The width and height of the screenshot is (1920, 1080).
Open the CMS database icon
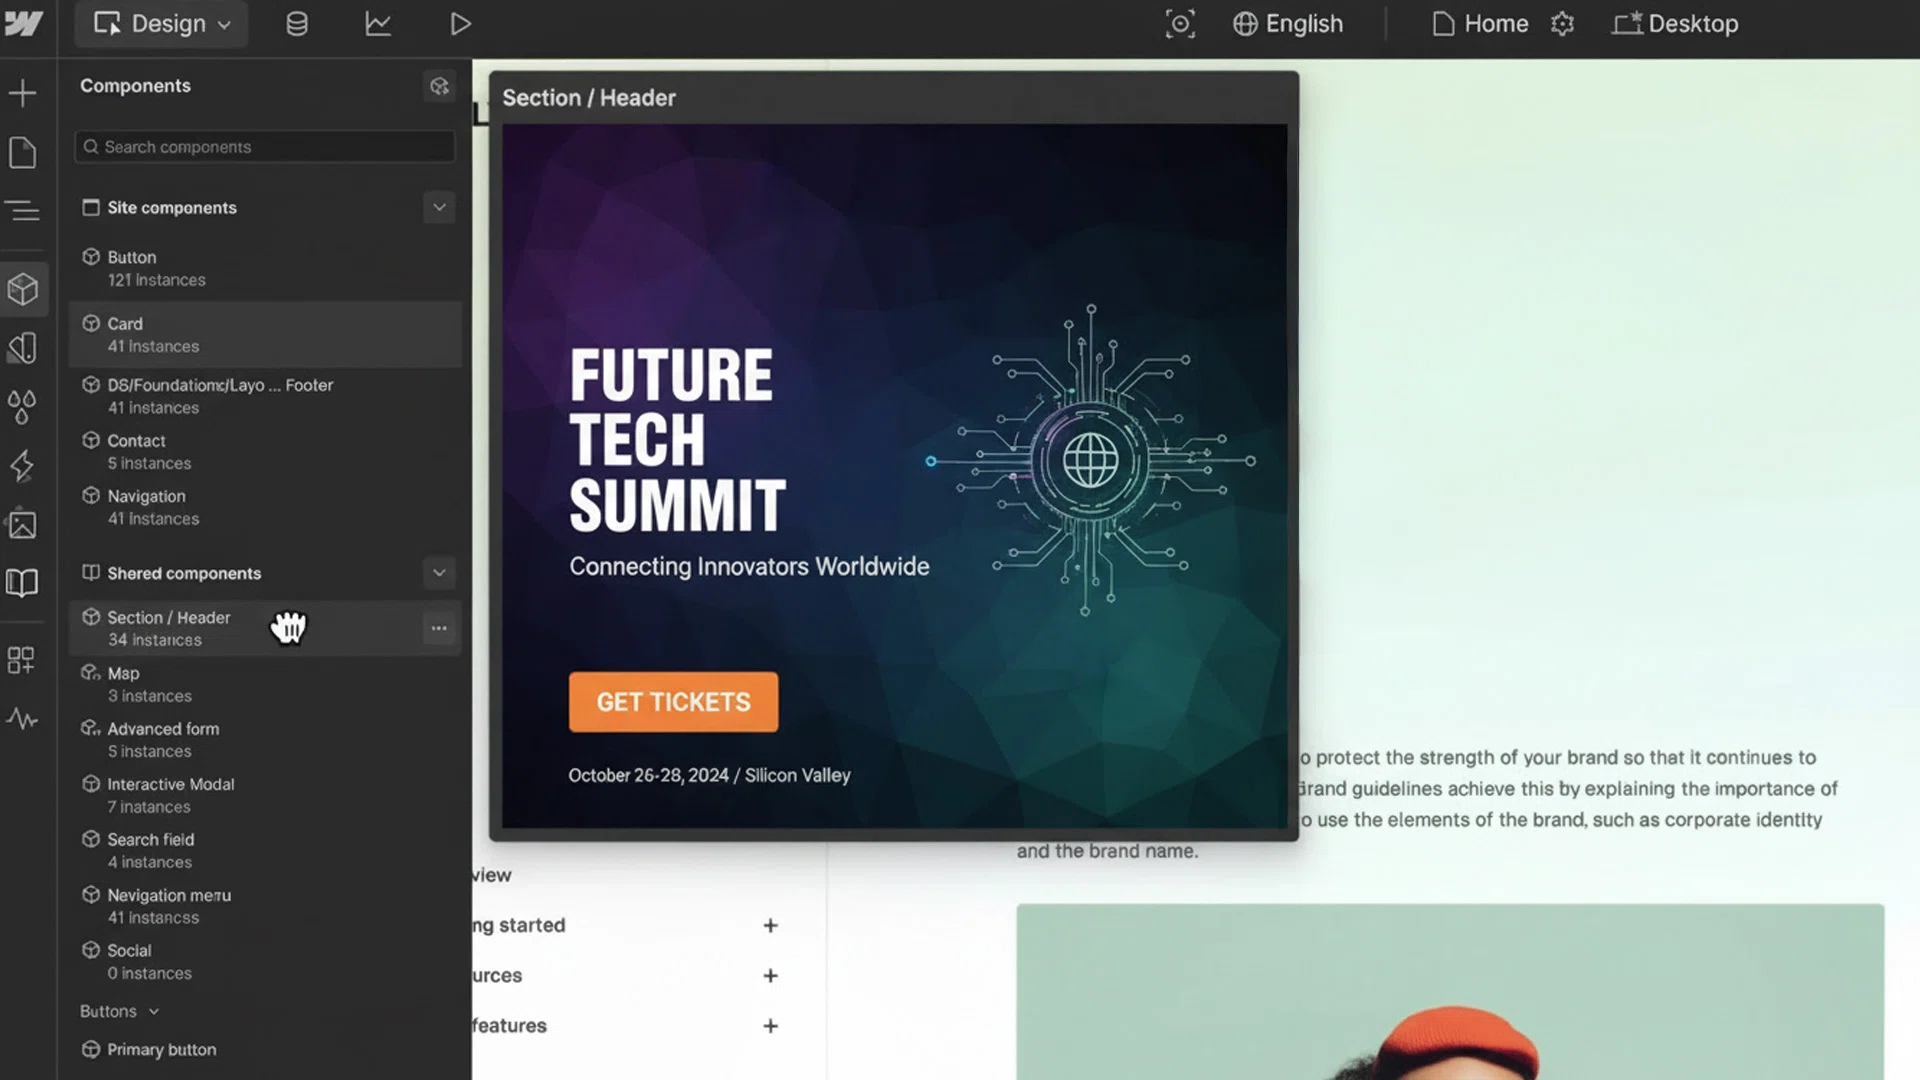[297, 24]
